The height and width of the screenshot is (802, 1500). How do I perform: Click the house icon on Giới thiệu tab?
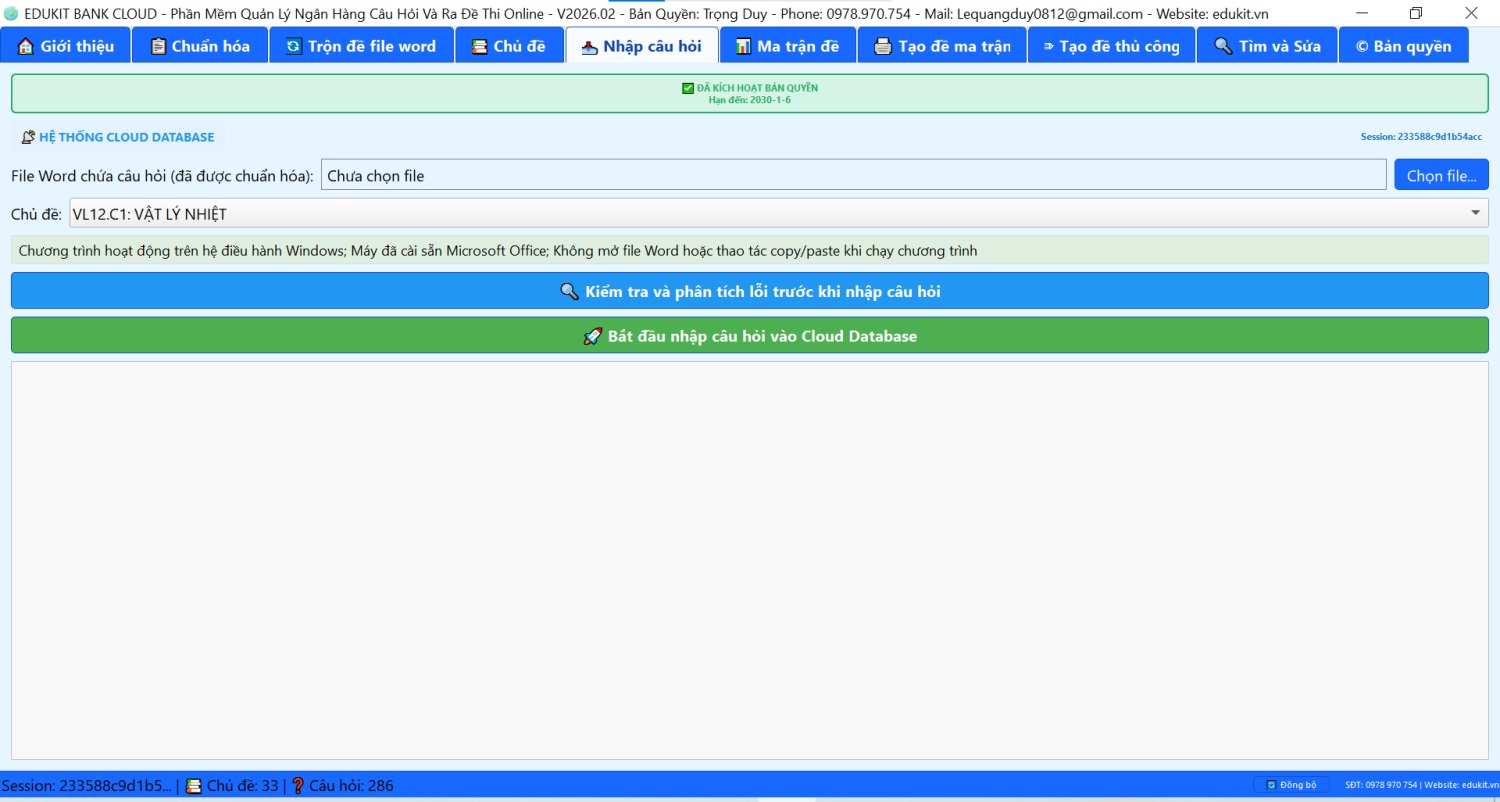coord(26,46)
